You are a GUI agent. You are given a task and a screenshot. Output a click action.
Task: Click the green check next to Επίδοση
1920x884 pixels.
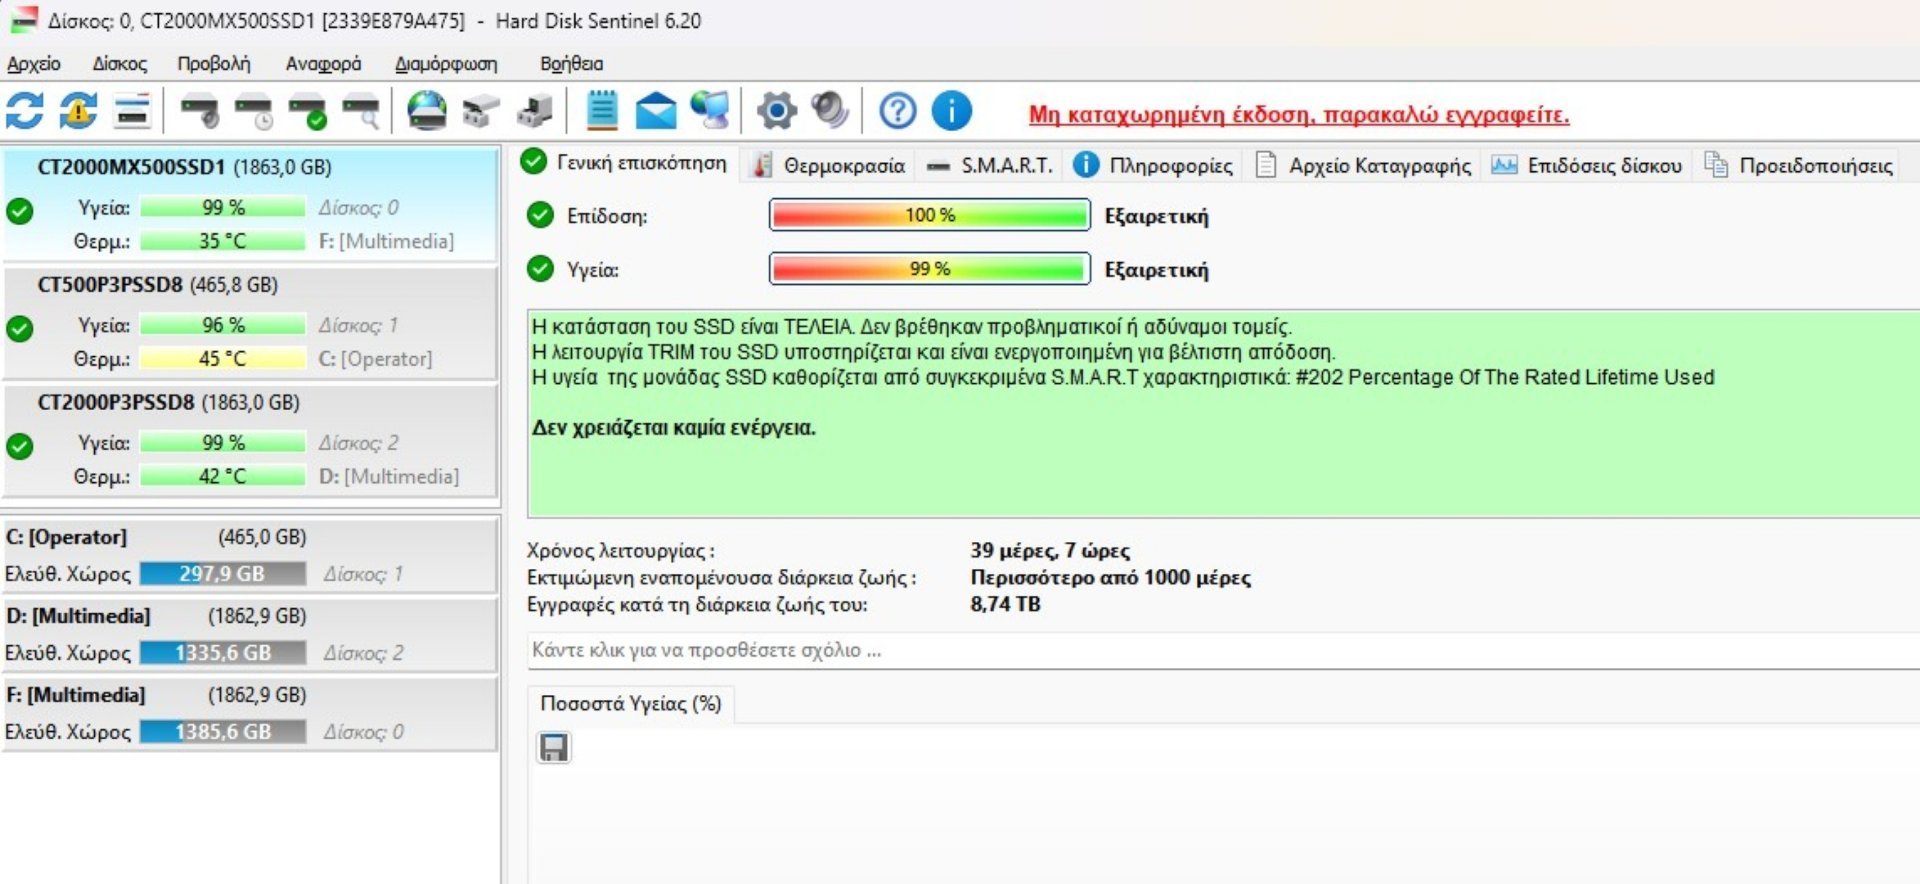[x=540, y=215]
